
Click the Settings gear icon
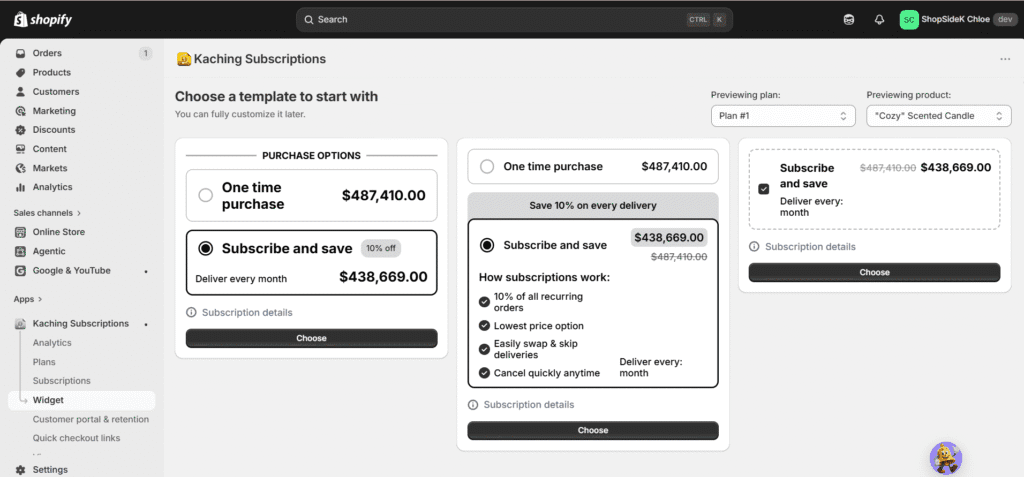[20, 470]
